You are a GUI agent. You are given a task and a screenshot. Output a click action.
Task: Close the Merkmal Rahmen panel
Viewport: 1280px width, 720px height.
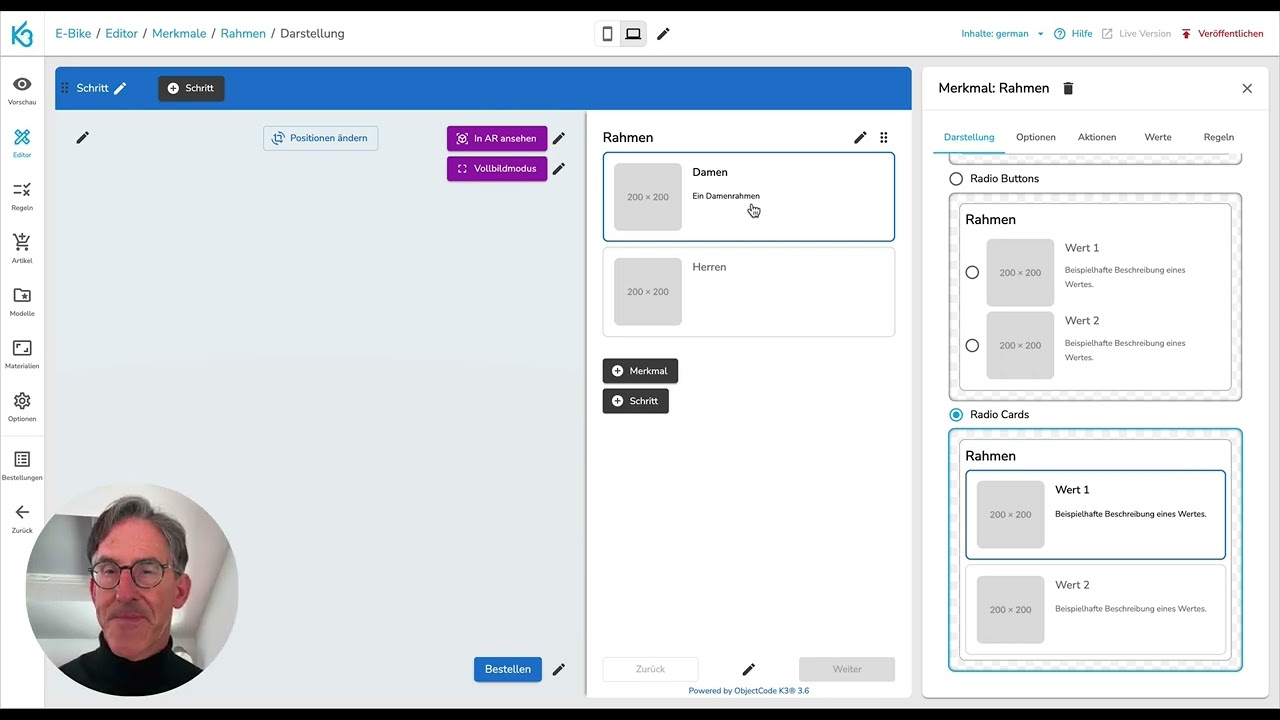1247,88
